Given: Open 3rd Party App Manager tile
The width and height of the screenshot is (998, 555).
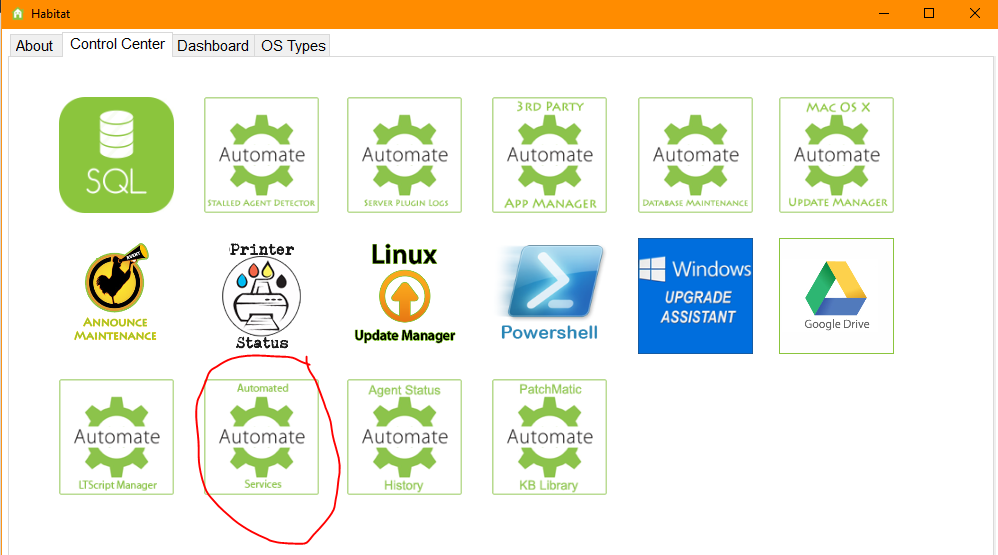Looking at the screenshot, I should click(549, 155).
